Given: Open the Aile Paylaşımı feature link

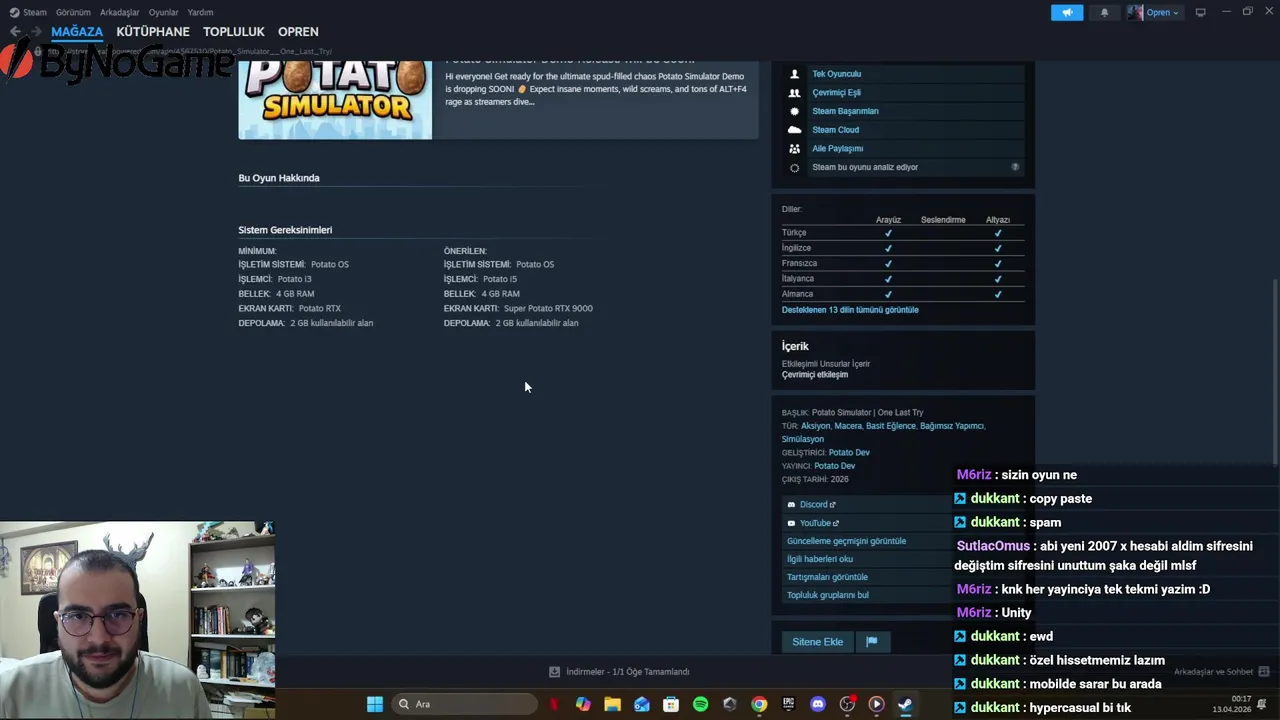Looking at the screenshot, I should pyautogui.click(x=837, y=148).
